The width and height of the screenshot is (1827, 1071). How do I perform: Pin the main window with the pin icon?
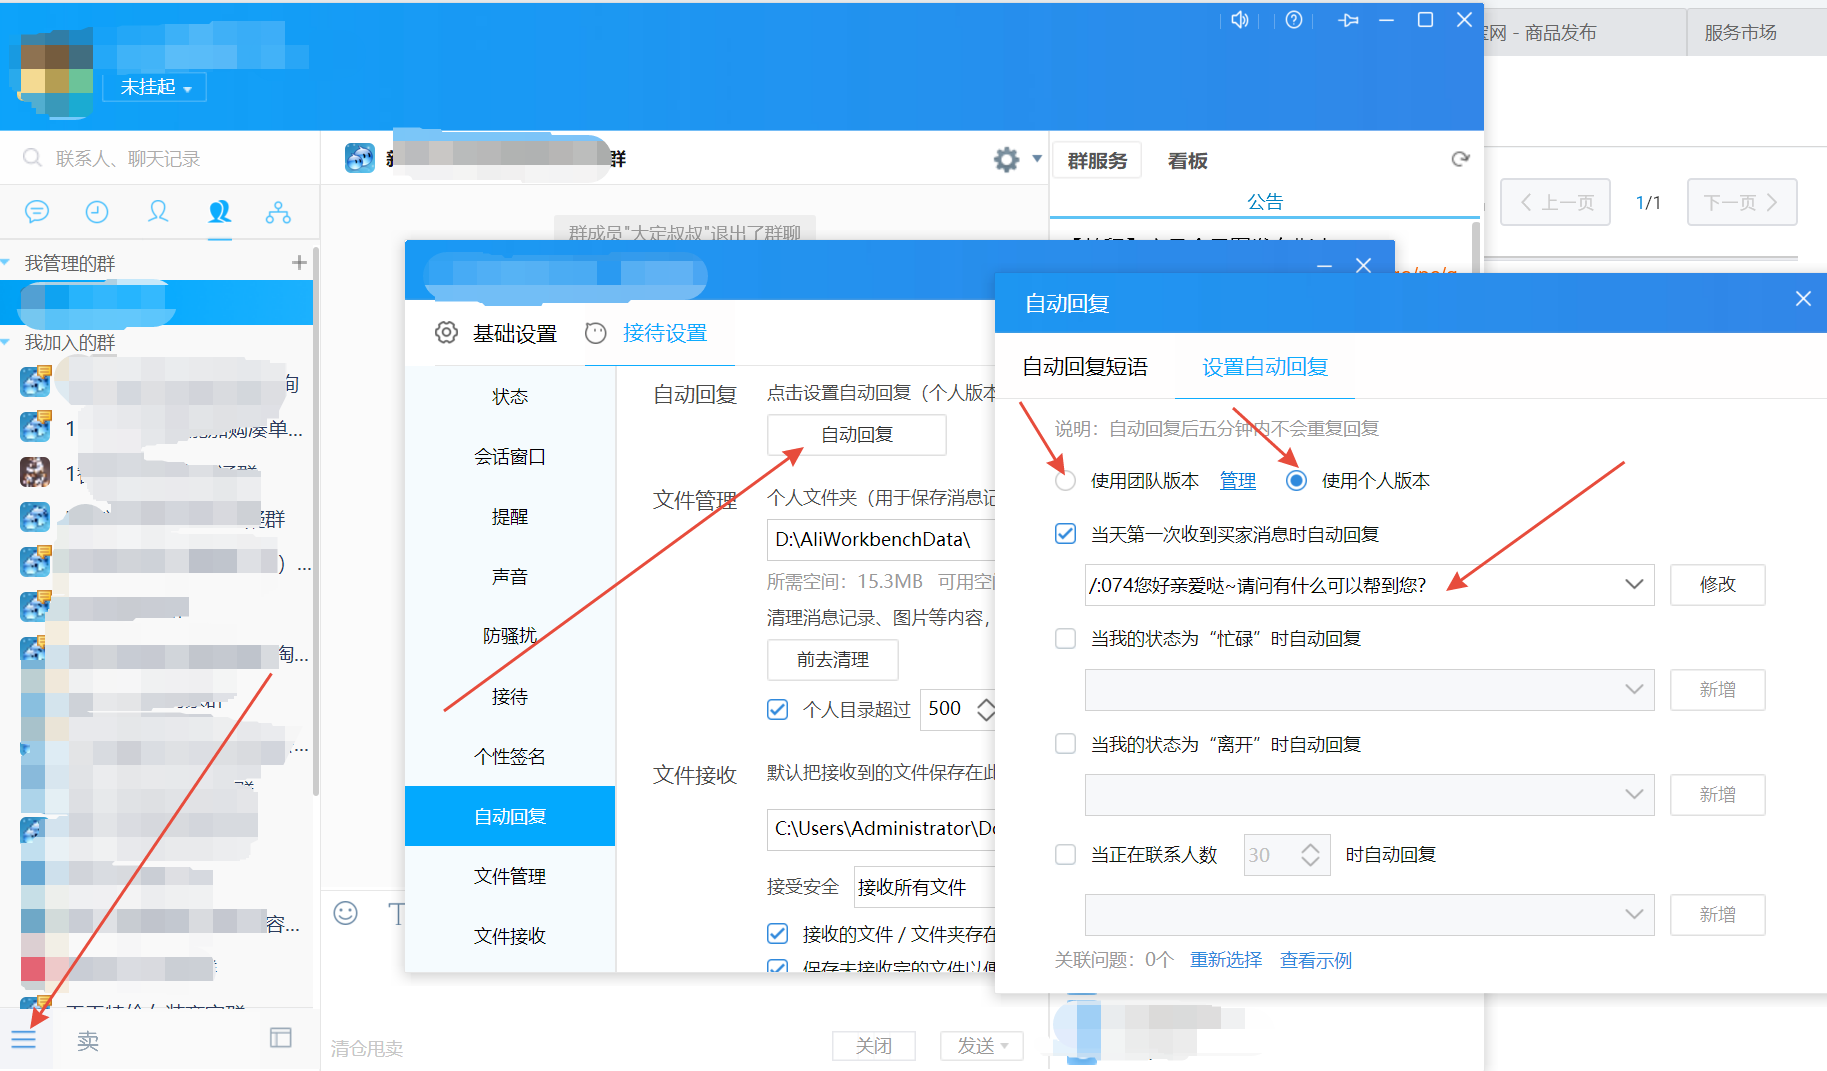click(x=1348, y=20)
